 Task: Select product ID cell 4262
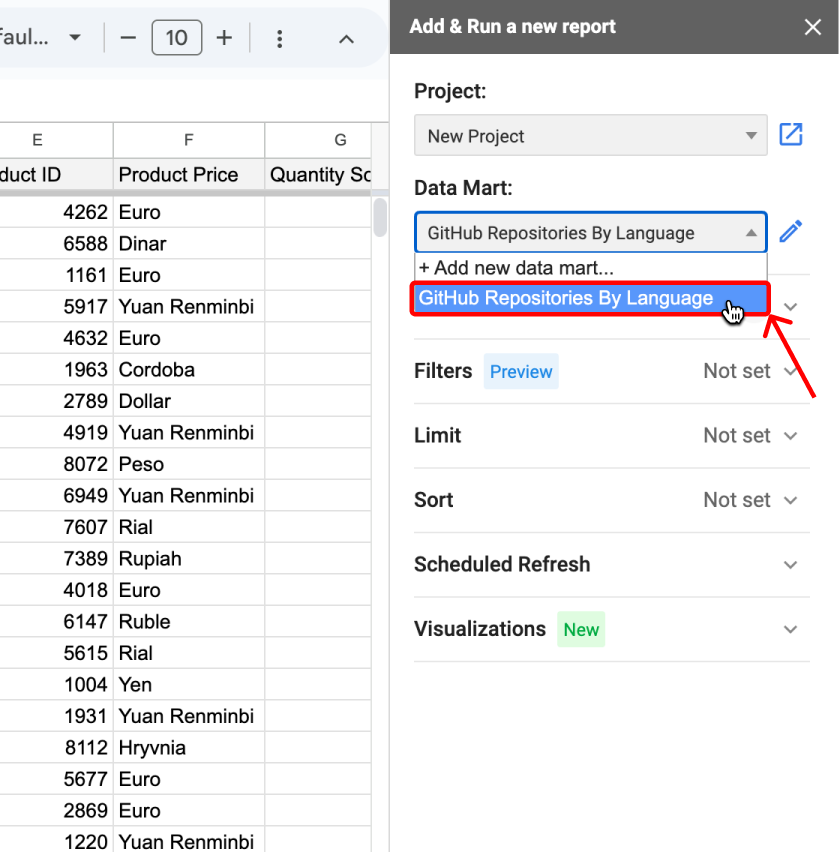[x=57, y=212]
